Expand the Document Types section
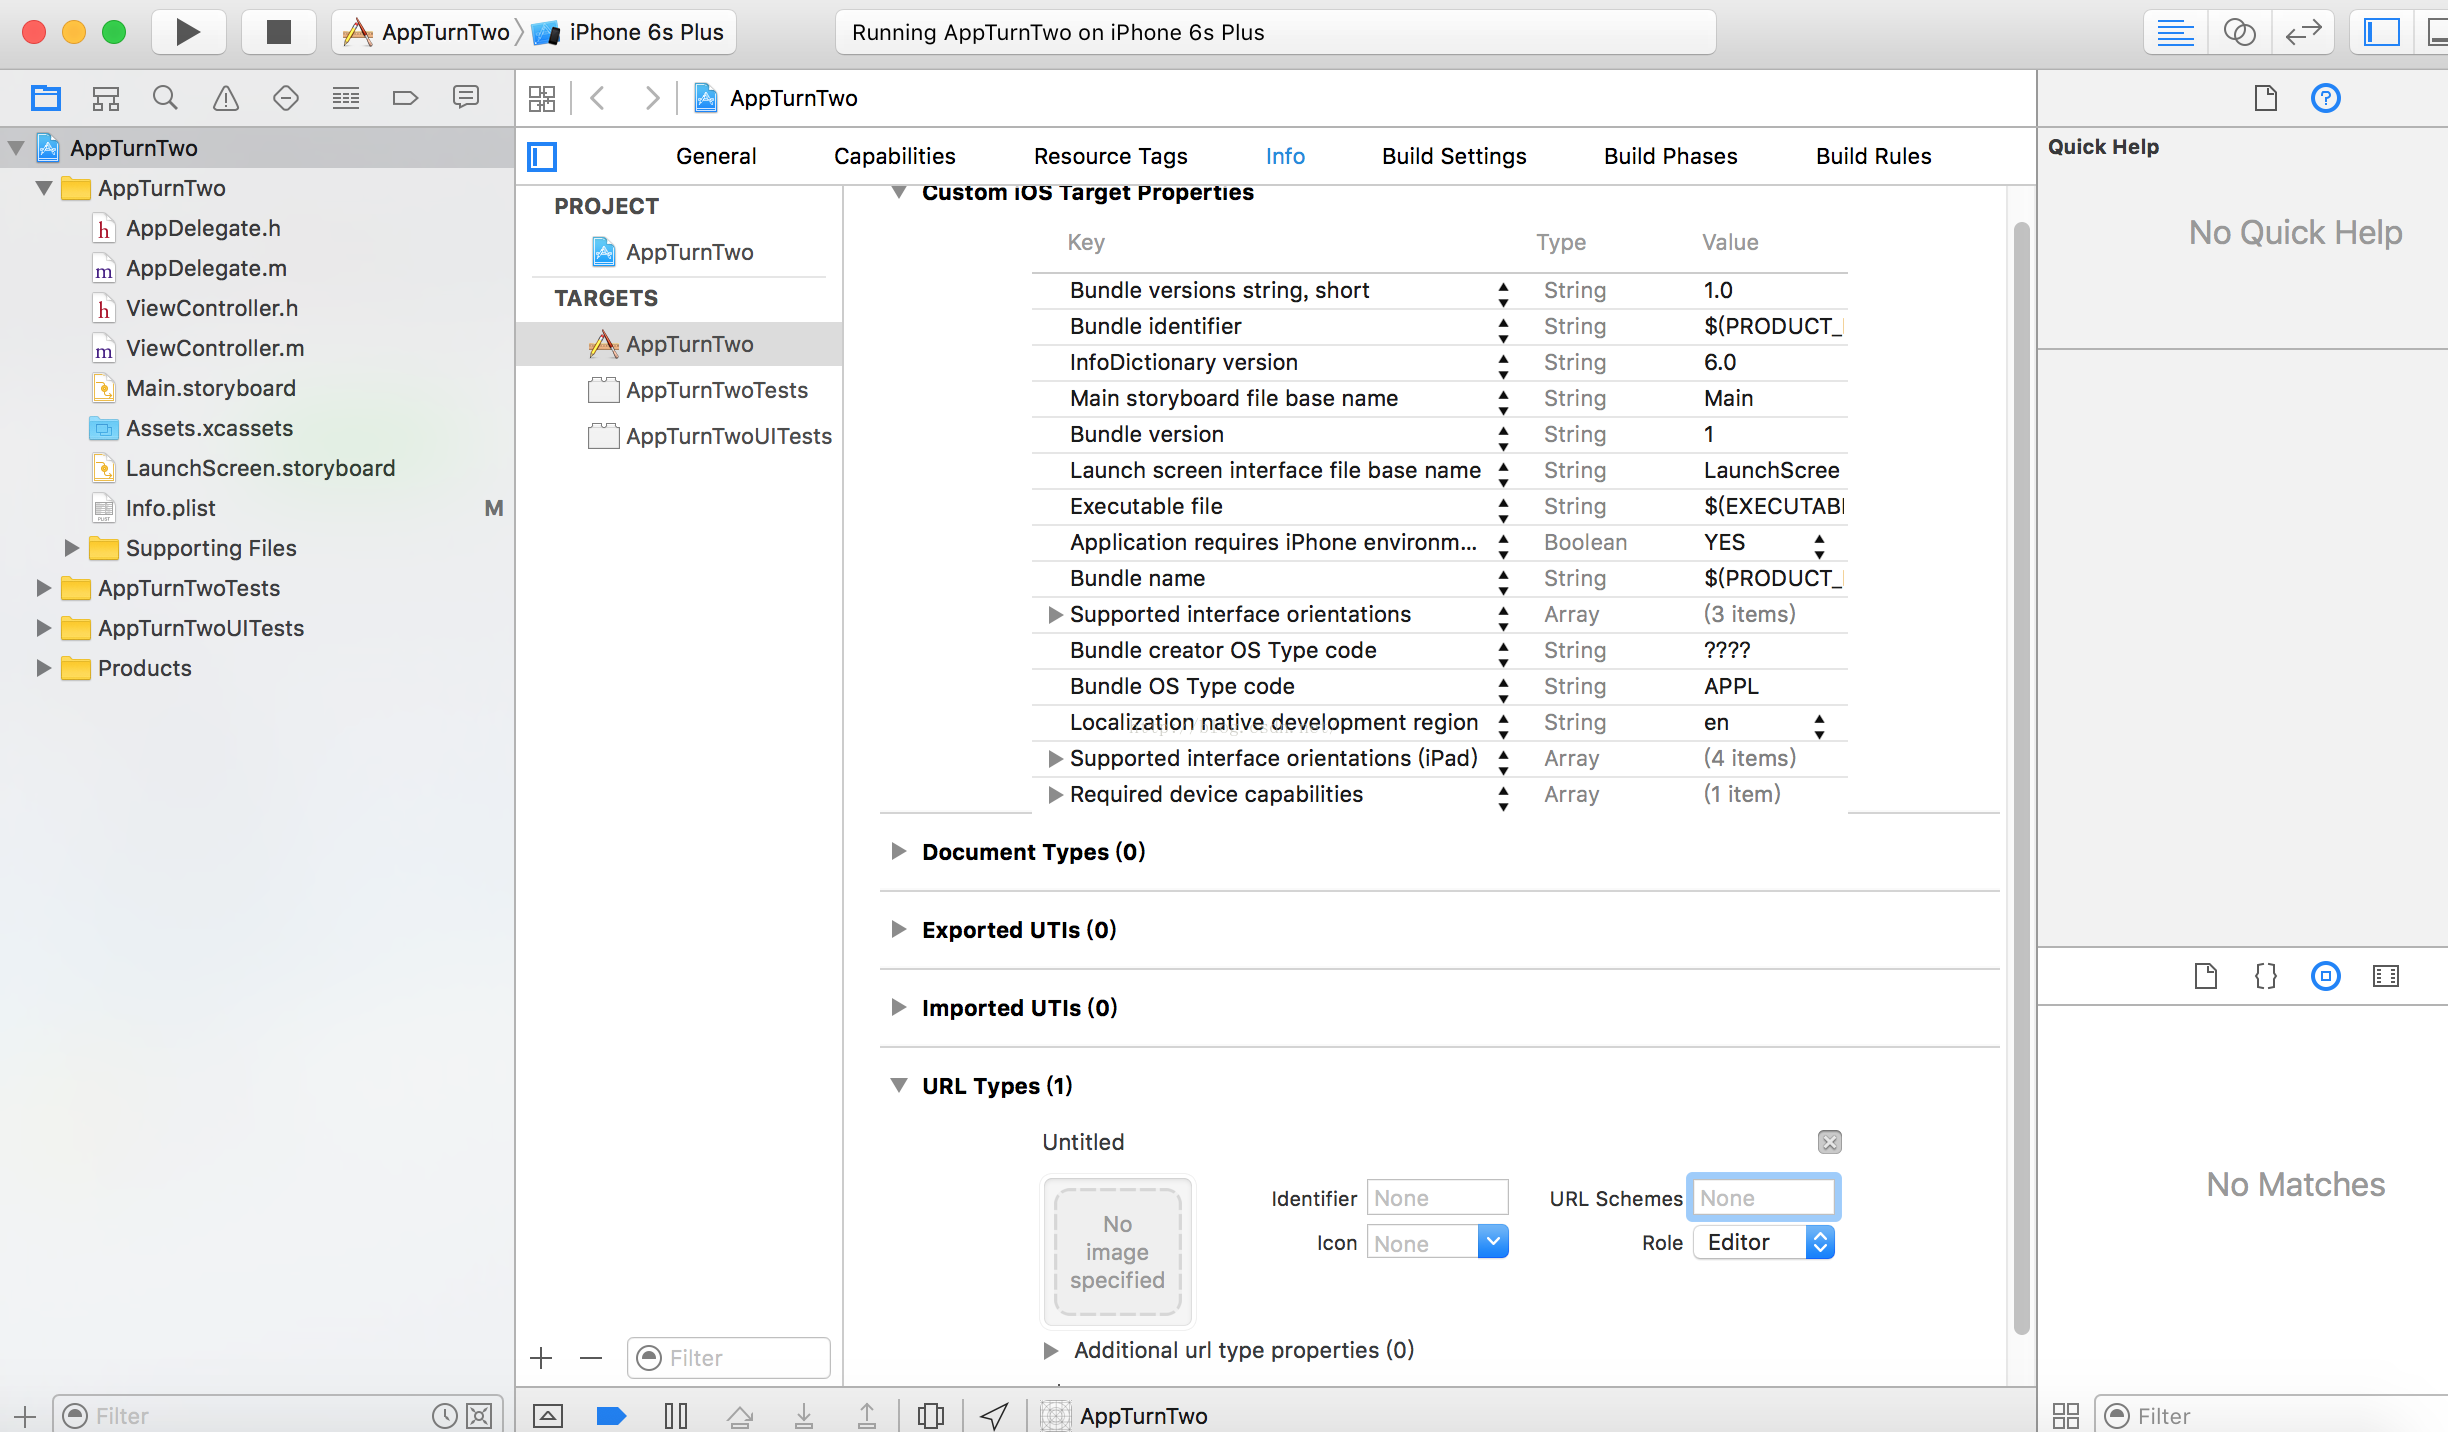Viewport: 2448px width, 1432px height. (899, 851)
